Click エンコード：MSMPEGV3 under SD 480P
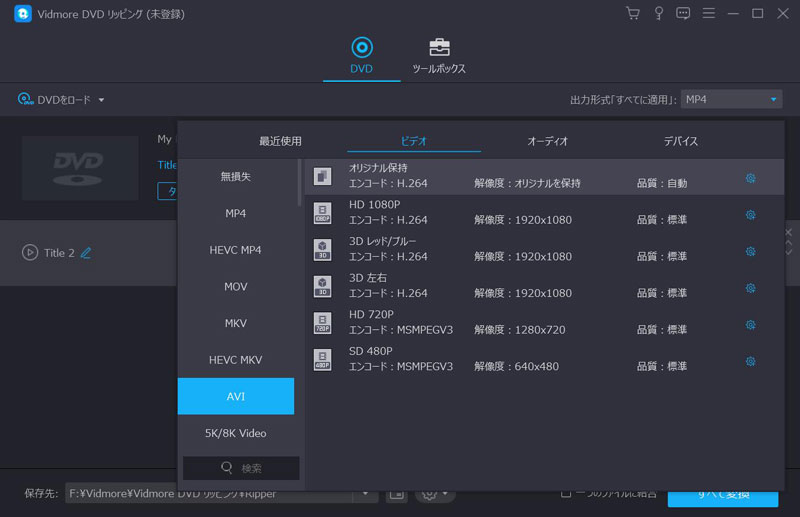The height and width of the screenshot is (517, 800). [401, 366]
